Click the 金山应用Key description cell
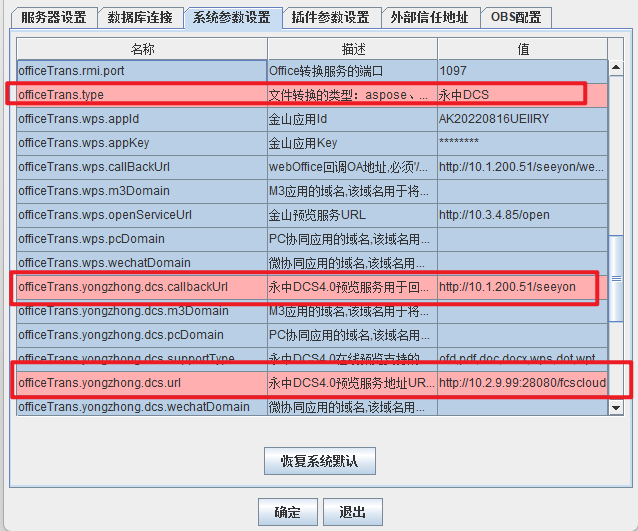638x531 pixels. [x=352, y=143]
